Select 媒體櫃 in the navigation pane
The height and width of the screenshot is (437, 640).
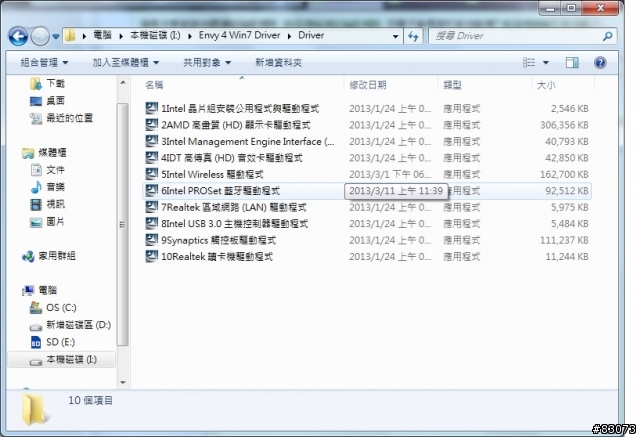tap(44, 153)
